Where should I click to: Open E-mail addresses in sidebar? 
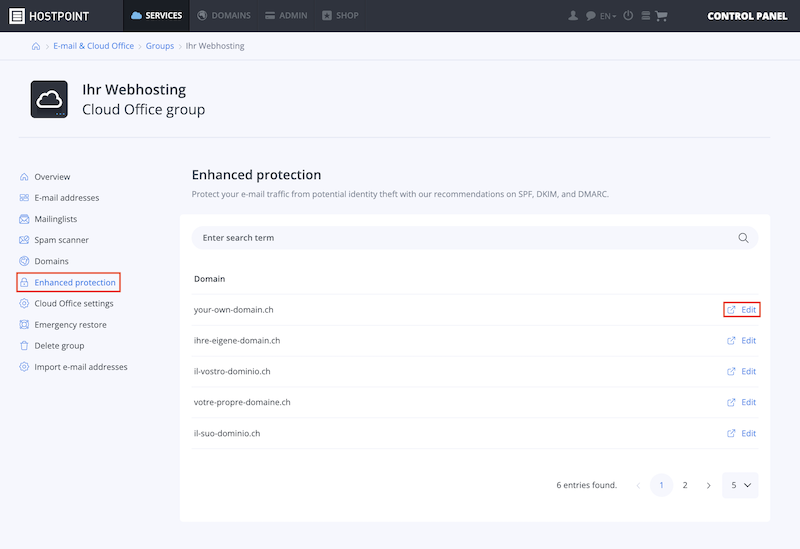67,197
